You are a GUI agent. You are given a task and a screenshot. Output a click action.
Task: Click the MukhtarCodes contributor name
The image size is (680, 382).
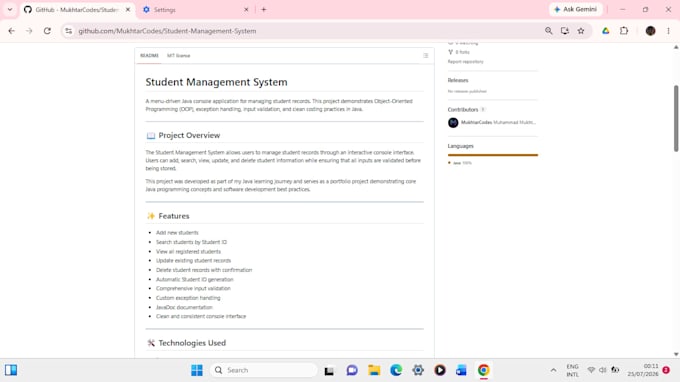click(476, 123)
